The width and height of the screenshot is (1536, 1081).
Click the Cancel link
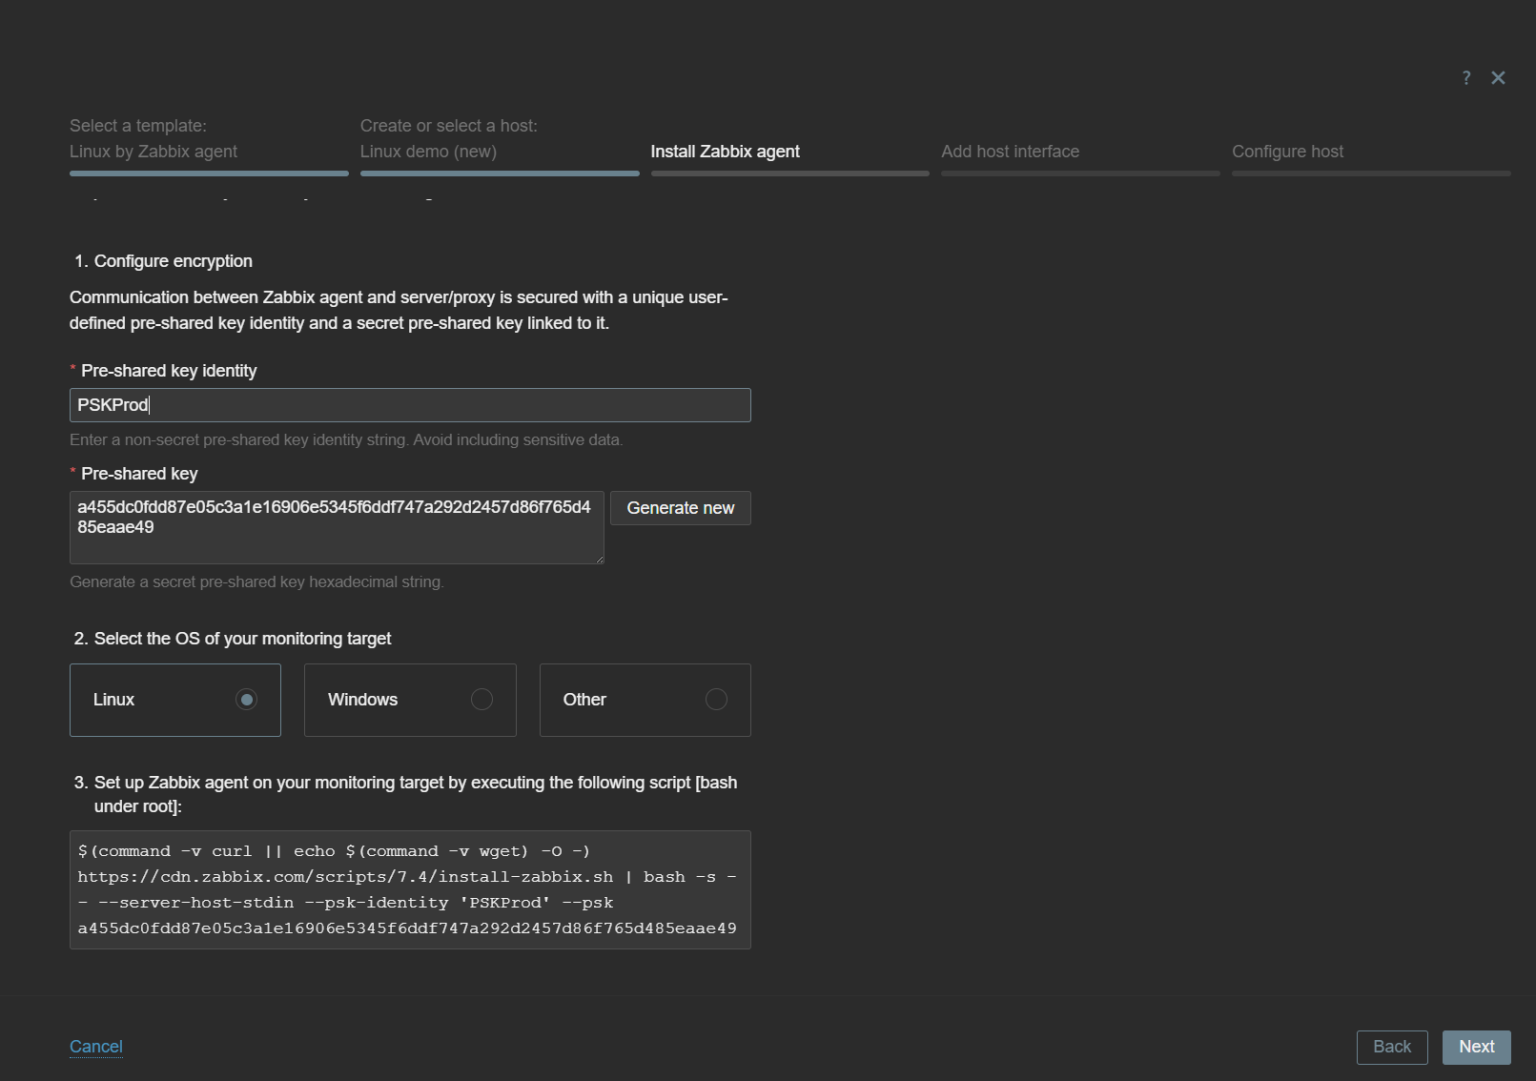96,1047
